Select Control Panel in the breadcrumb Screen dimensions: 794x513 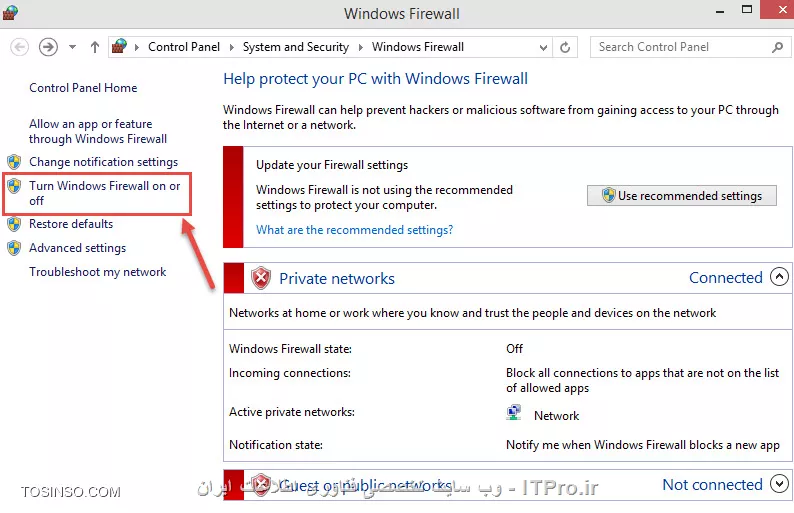[184, 47]
